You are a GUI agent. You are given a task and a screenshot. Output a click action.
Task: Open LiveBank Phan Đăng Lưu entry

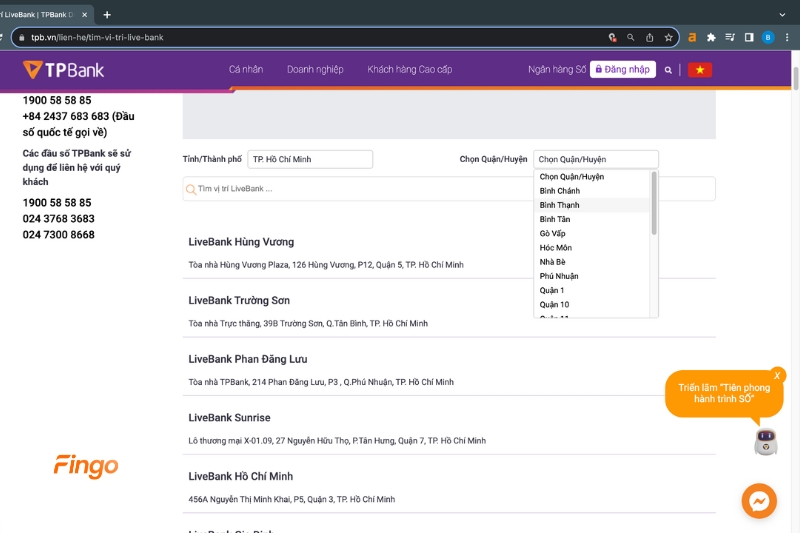[247, 359]
